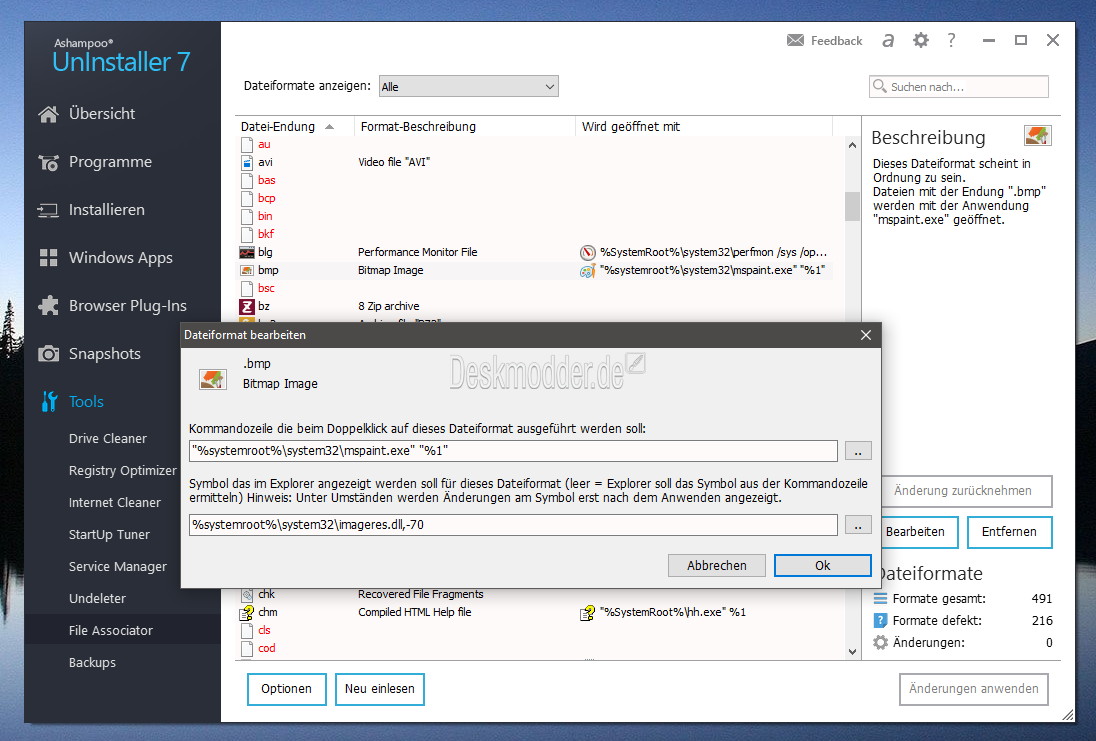Click the Windows Apps tiles icon
The image size is (1096, 741).
tap(48, 258)
